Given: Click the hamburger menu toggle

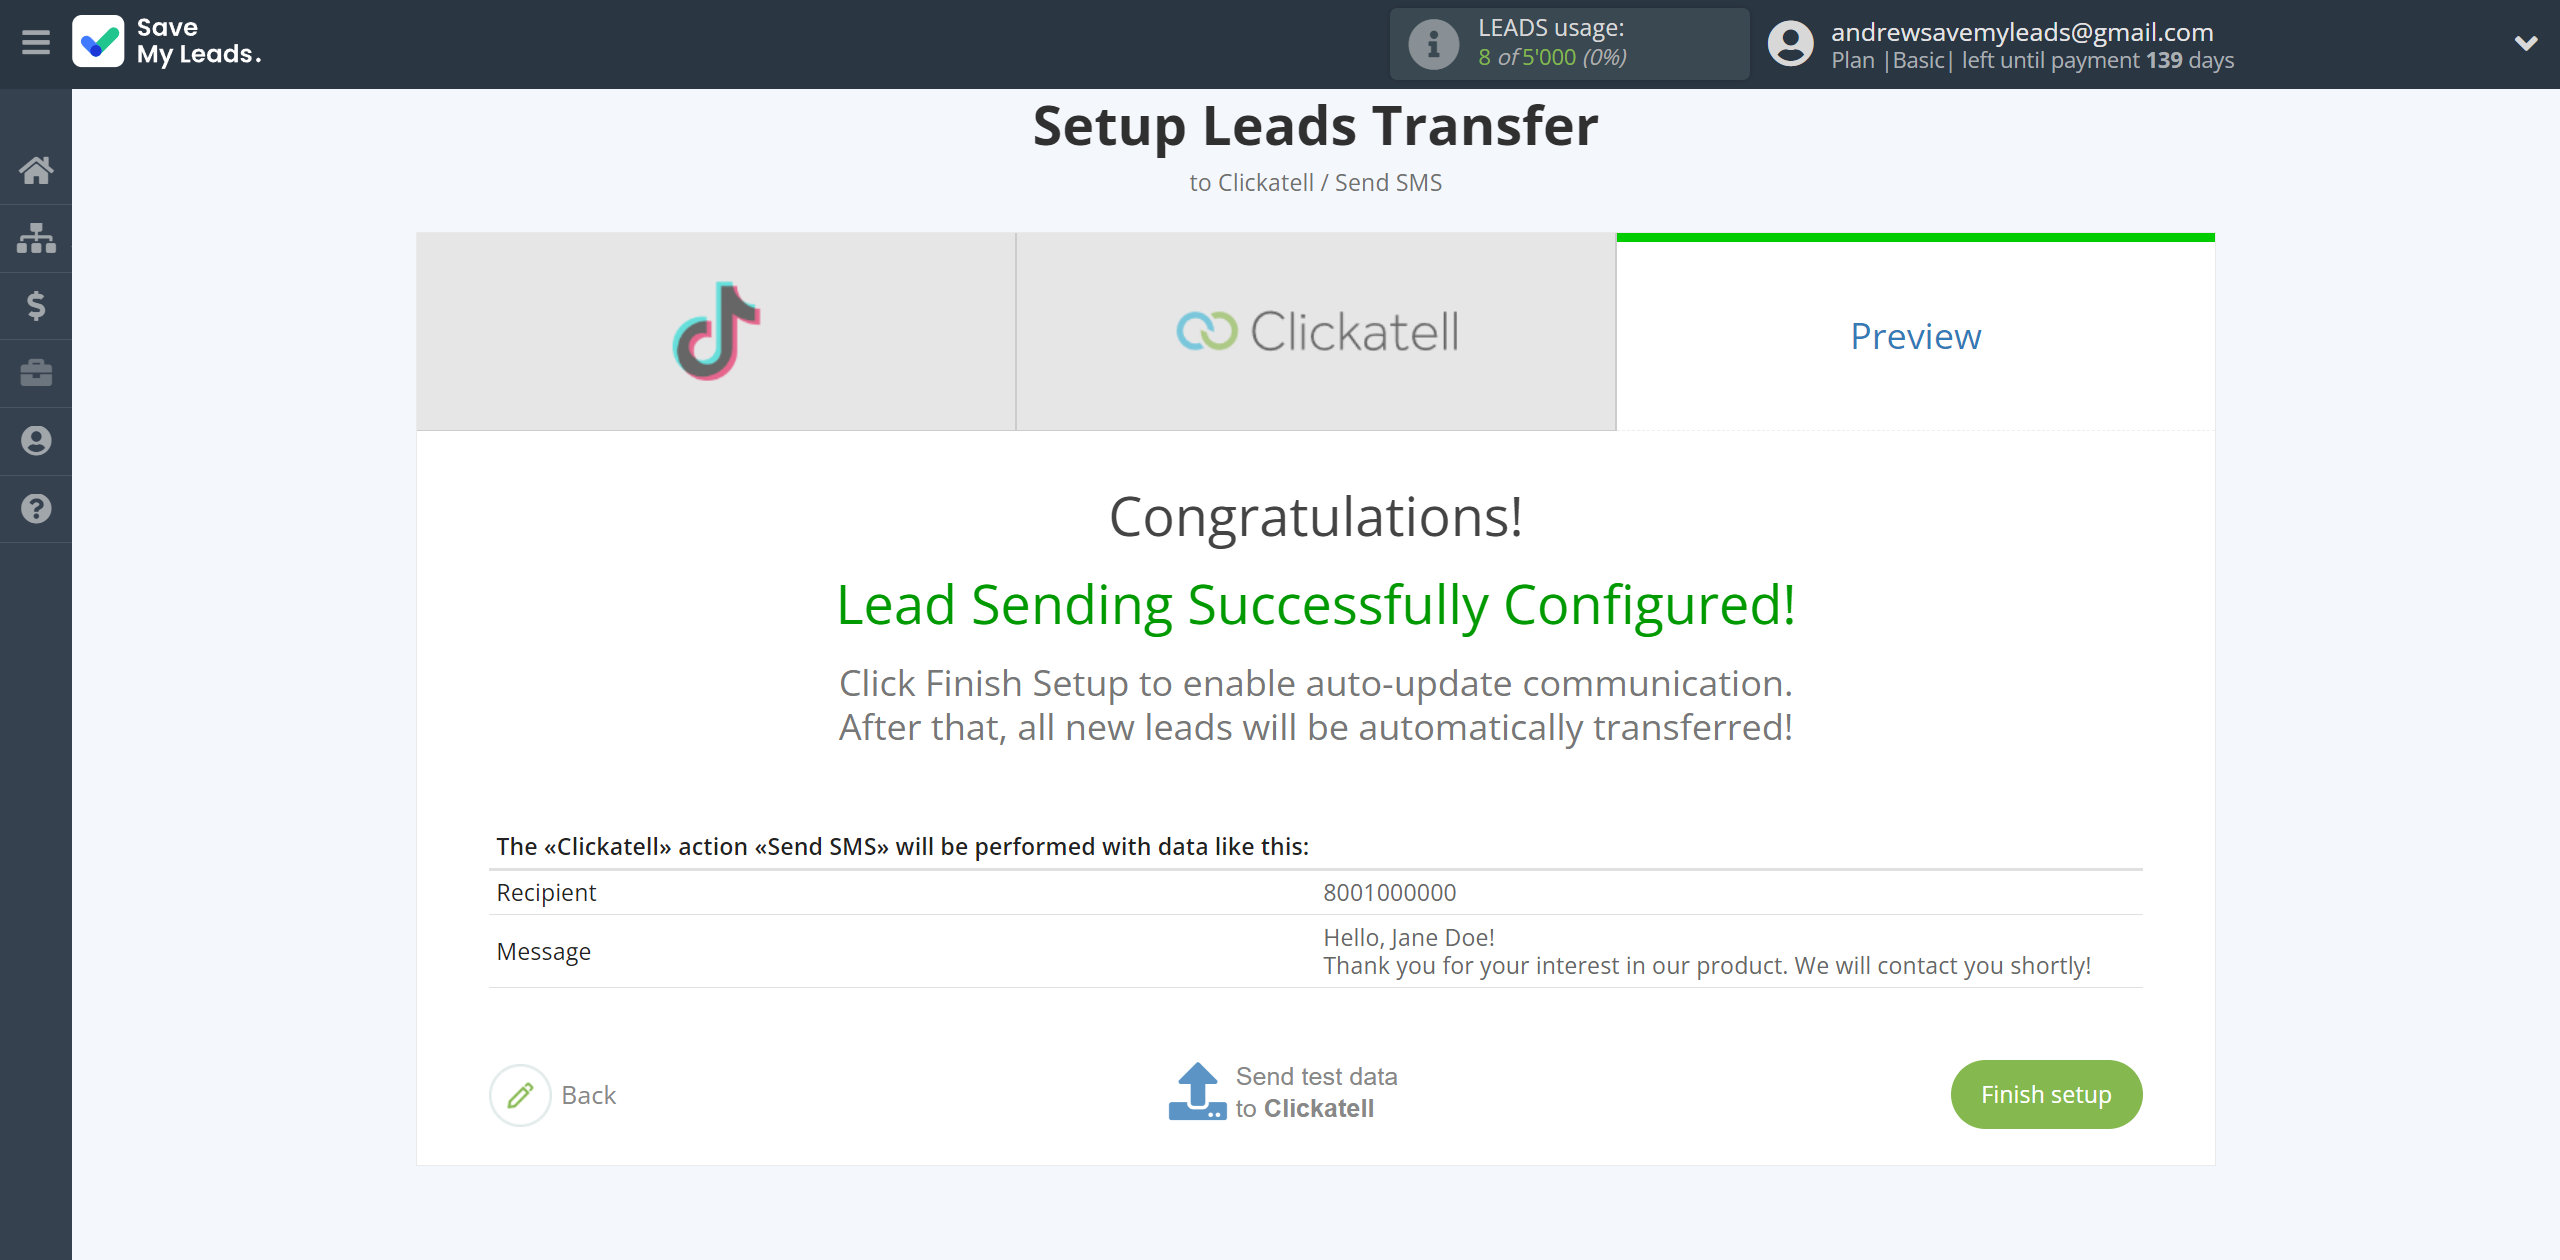Looking at the screenshot, I should click(34, 42).
